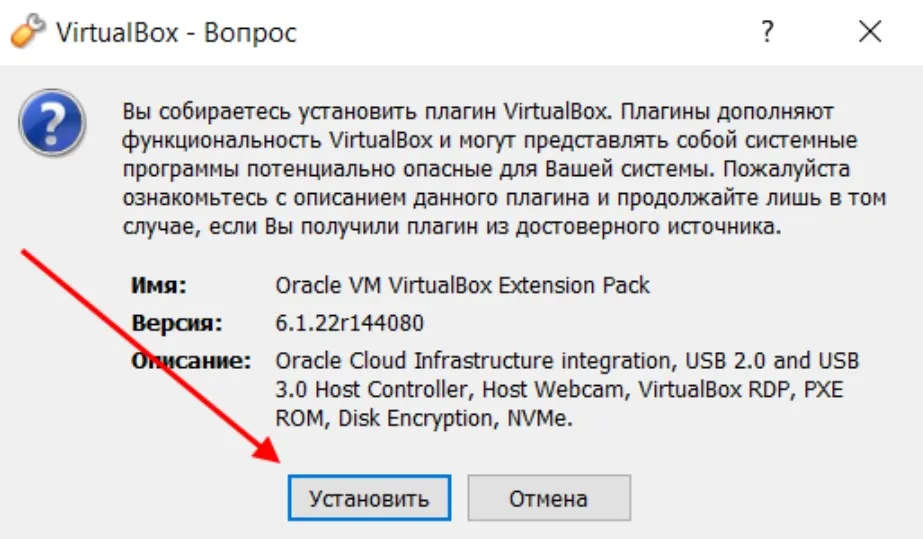This screenshot has height=539, width=923.
Task: Click the version number 6.1.22r144080
Action: point(349,324)
